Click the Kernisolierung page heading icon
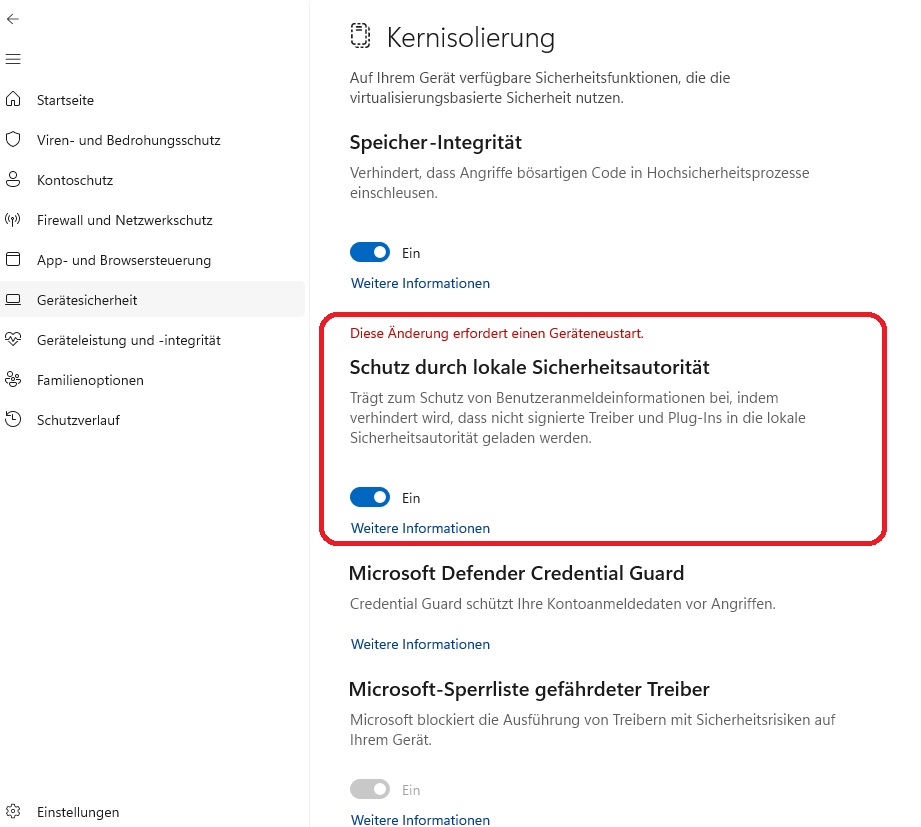This screenshot has height=827, width=921. [360, 37]
